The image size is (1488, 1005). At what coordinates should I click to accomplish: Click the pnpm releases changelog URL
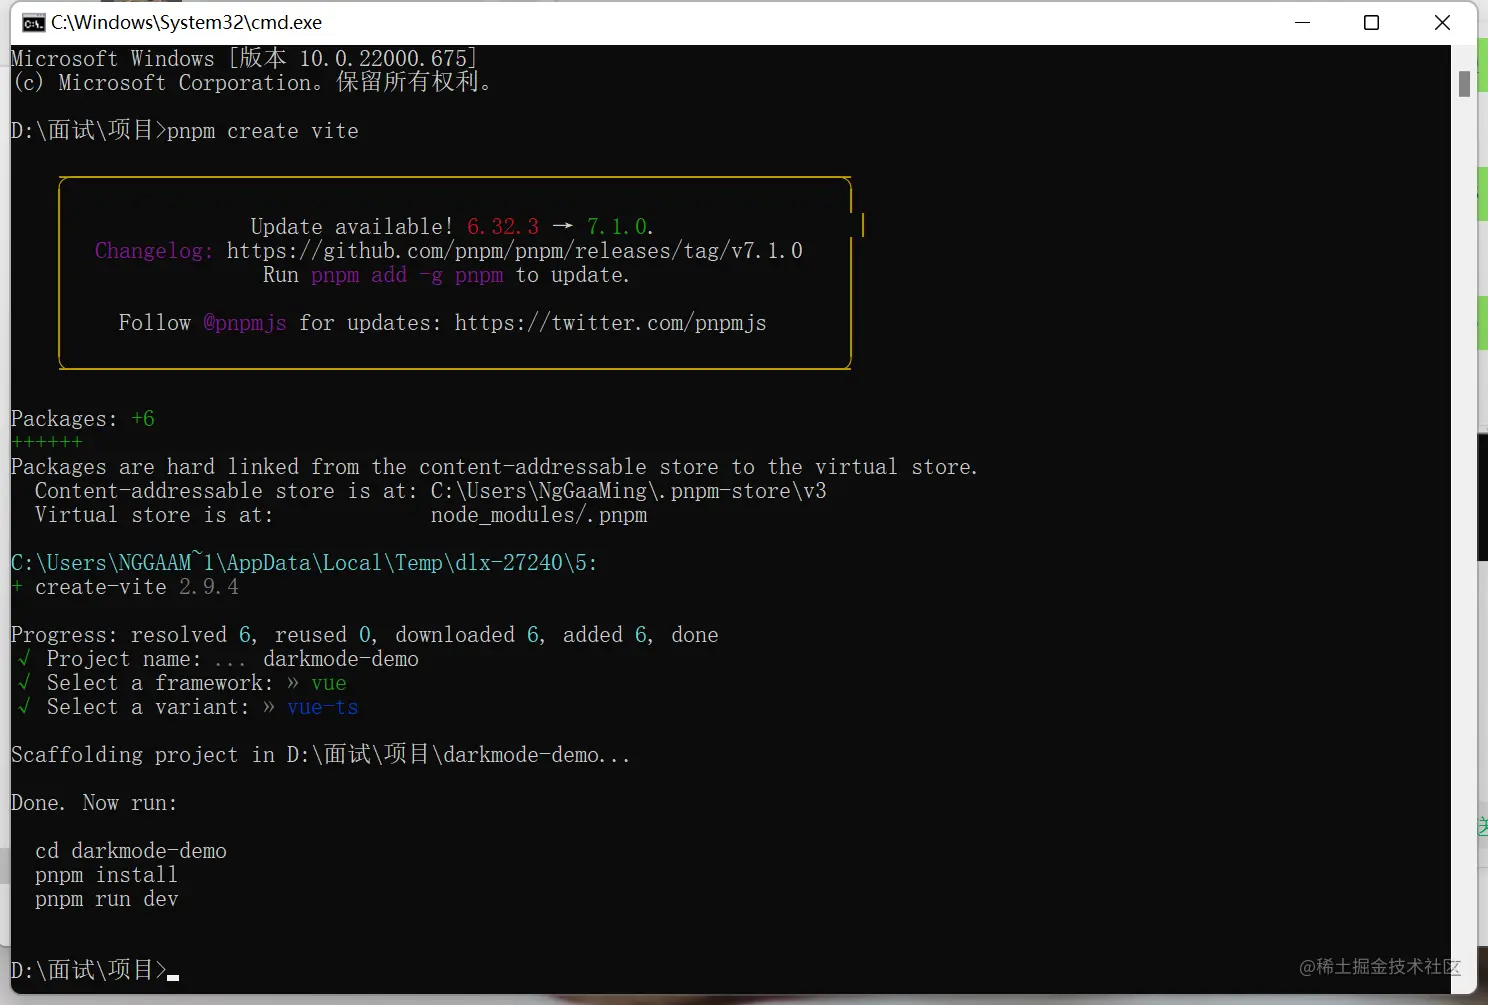(515, 251)
